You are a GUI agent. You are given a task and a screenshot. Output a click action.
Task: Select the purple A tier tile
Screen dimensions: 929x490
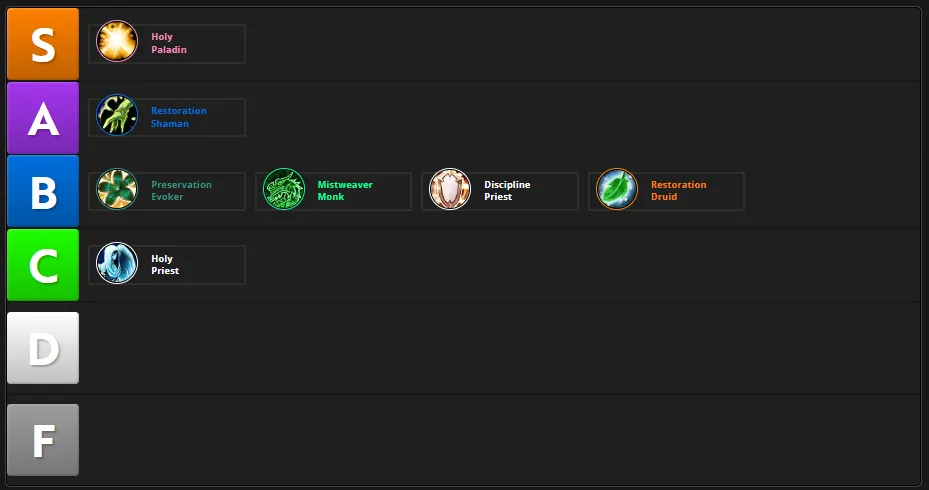[x=43, y=118]
